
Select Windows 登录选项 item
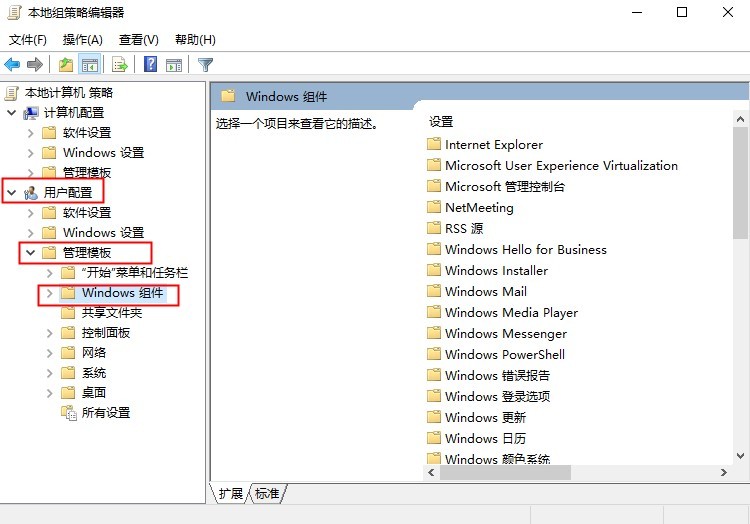497,397
